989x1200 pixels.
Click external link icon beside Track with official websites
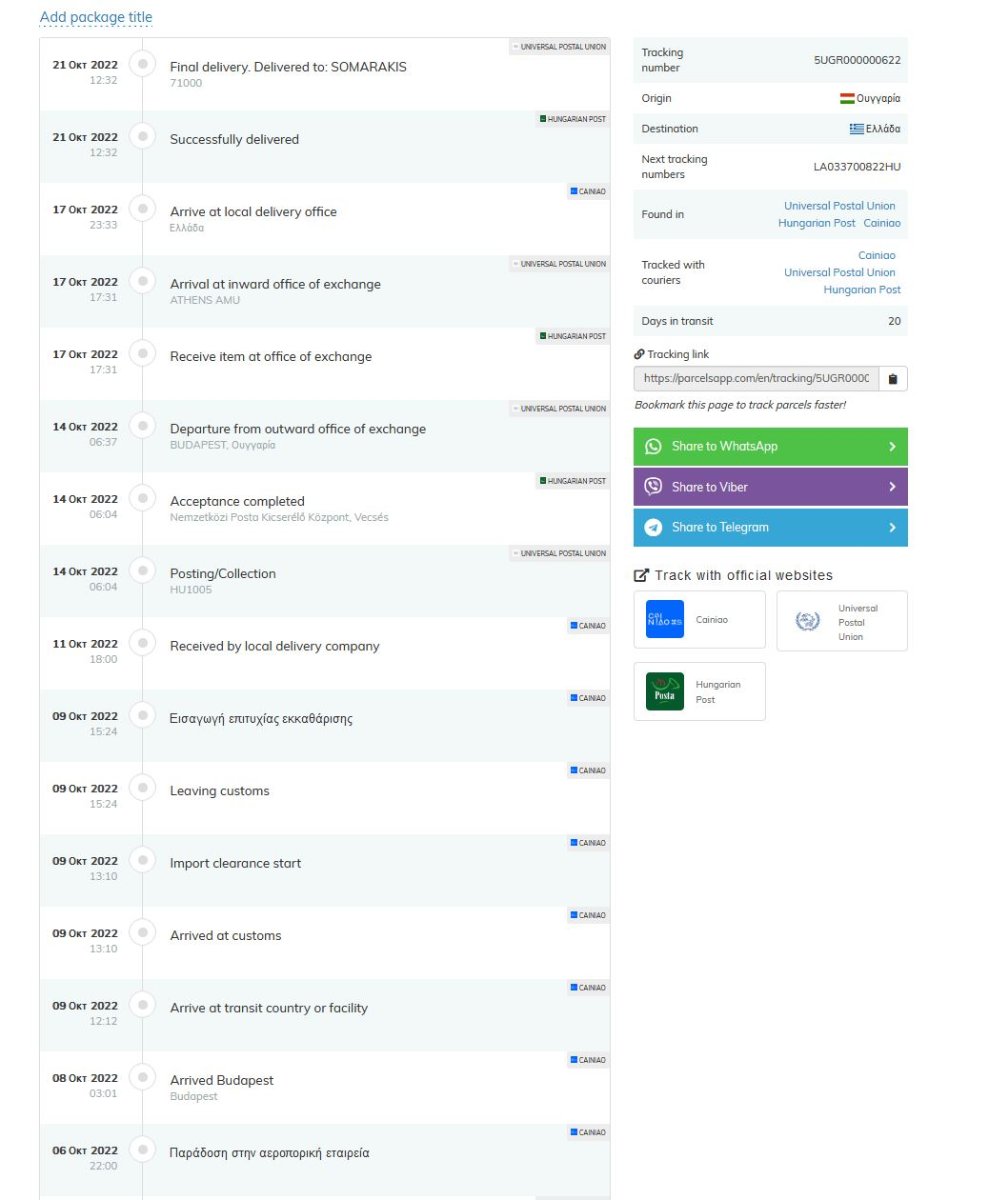tap(641, 575)
